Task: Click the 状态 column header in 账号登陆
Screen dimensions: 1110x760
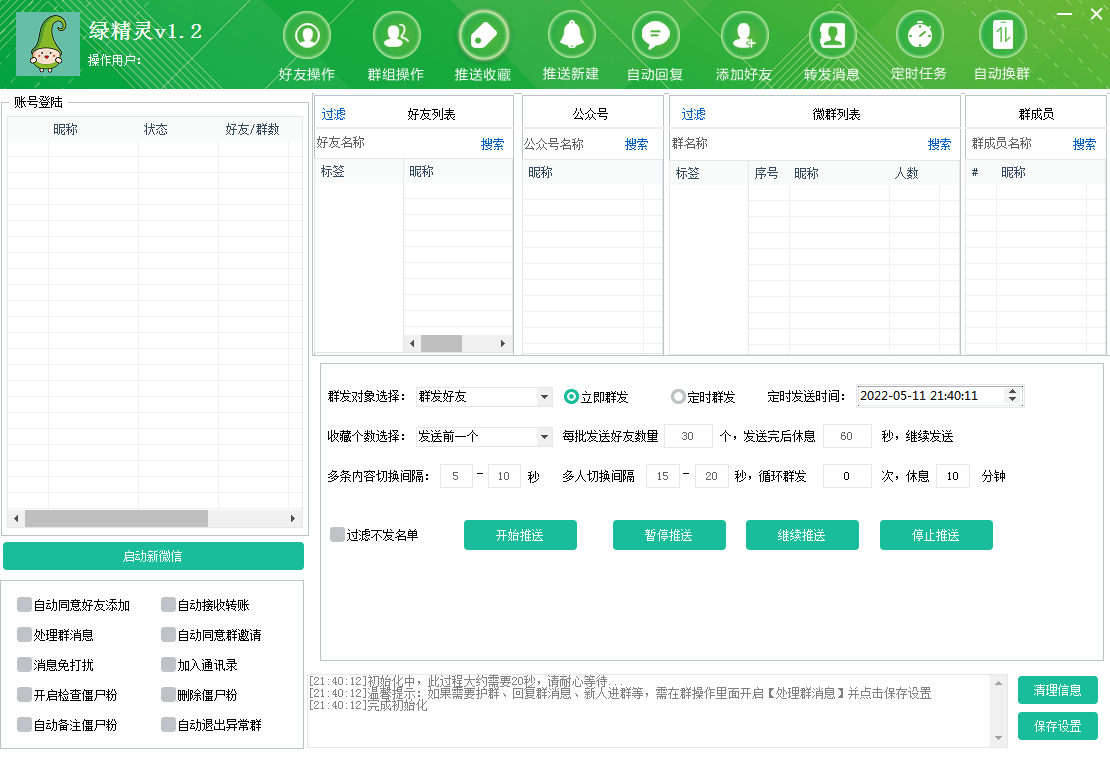Action: [156, 129]
